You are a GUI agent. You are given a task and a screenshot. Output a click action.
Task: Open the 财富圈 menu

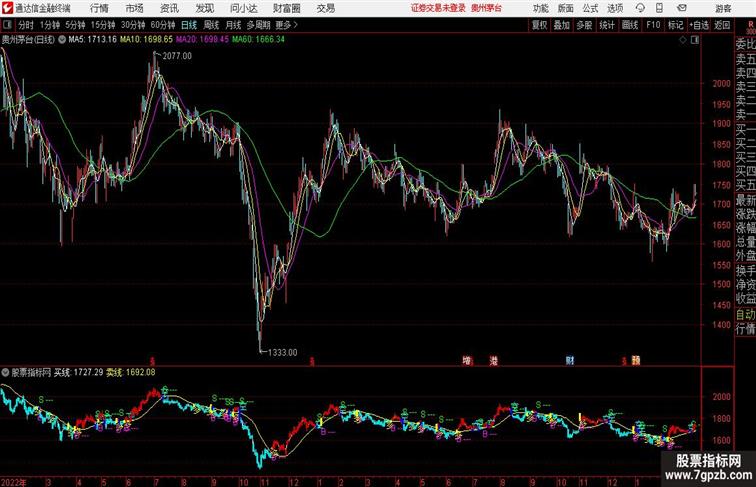tap(286, 8)
